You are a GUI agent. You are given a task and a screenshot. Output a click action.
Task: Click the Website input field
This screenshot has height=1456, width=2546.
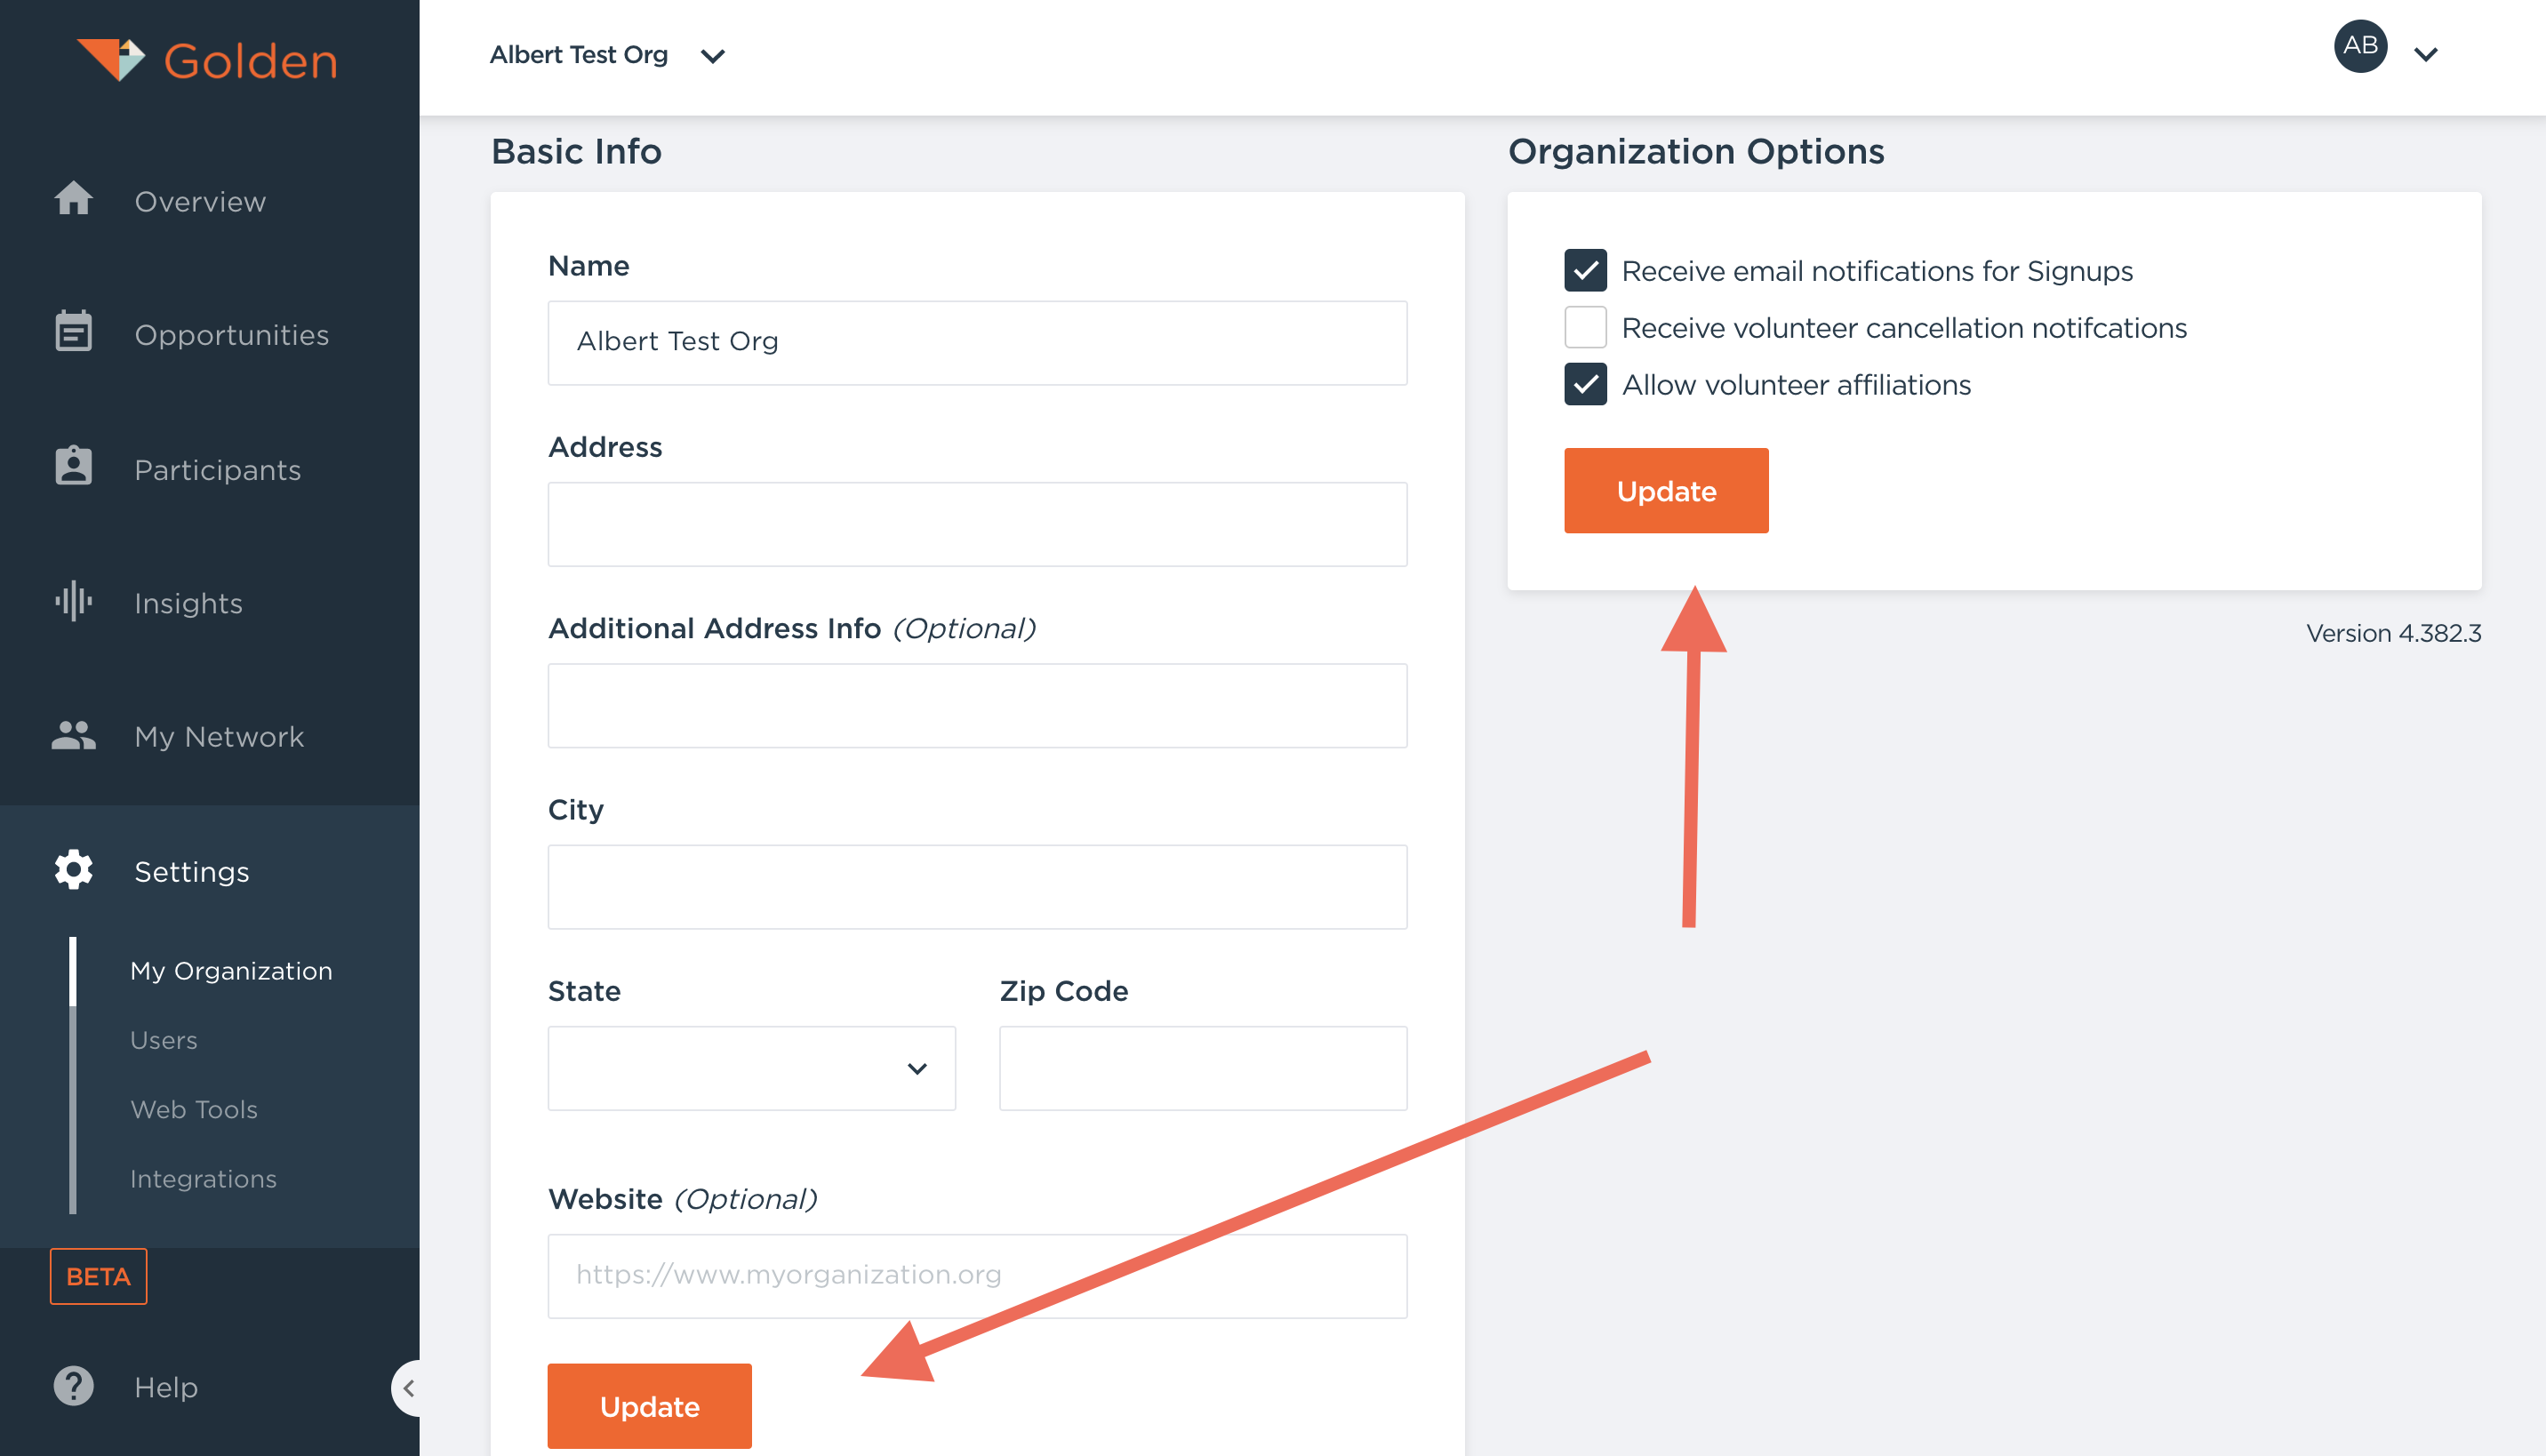976,1275
